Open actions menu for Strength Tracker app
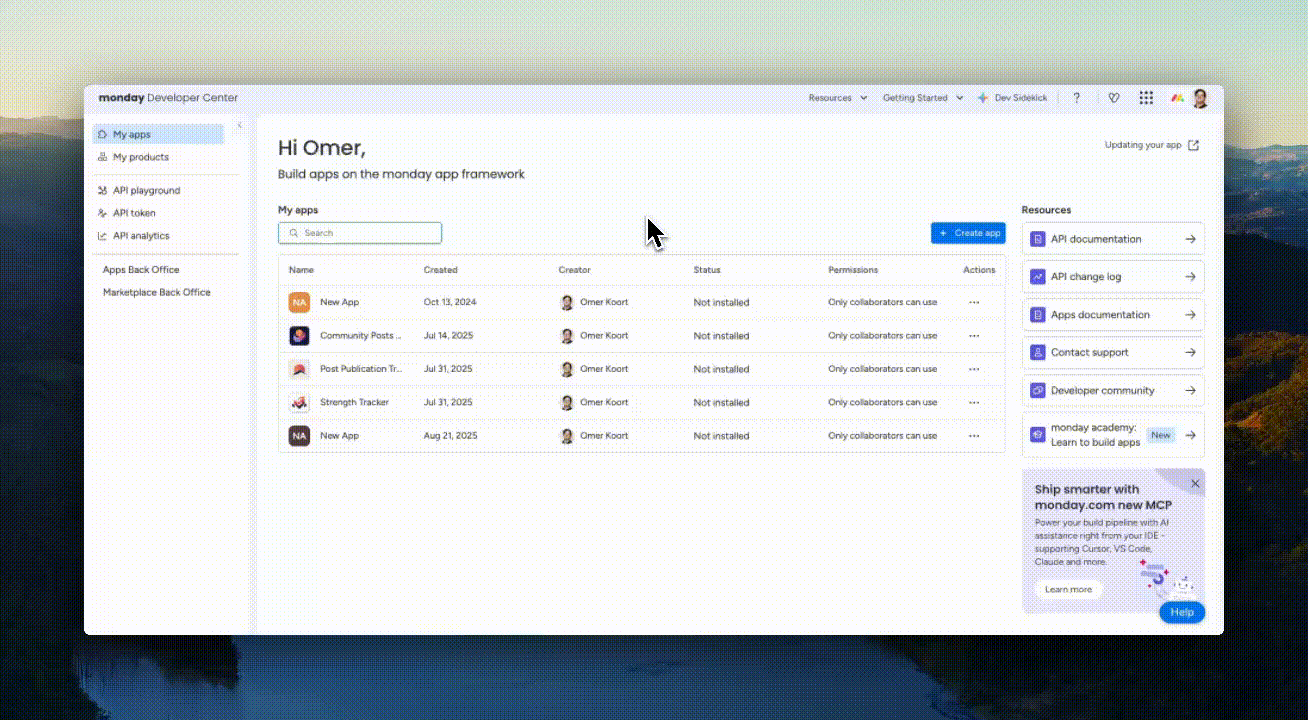The image size is (1308, 720). [x=974, y=402]
